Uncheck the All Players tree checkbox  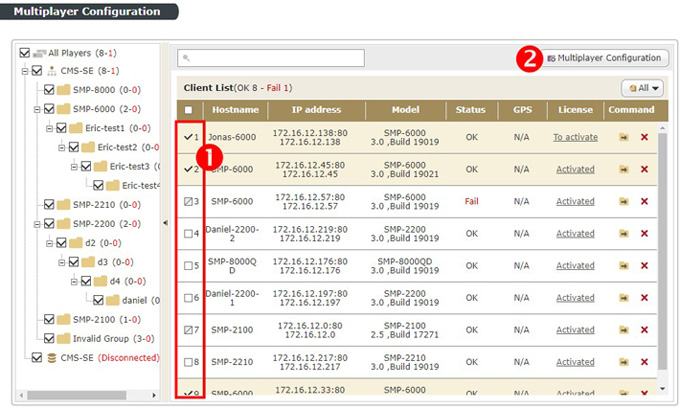25,53
